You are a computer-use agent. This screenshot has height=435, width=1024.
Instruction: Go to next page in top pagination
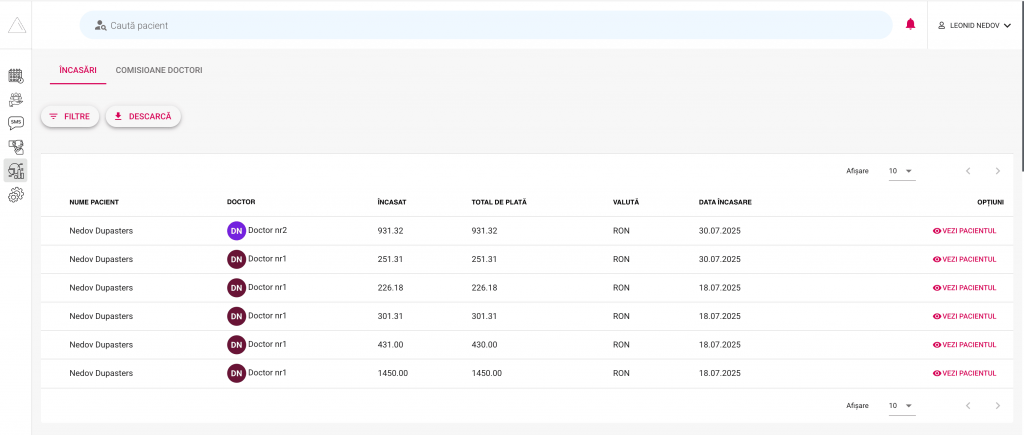(x=997, y=171)
